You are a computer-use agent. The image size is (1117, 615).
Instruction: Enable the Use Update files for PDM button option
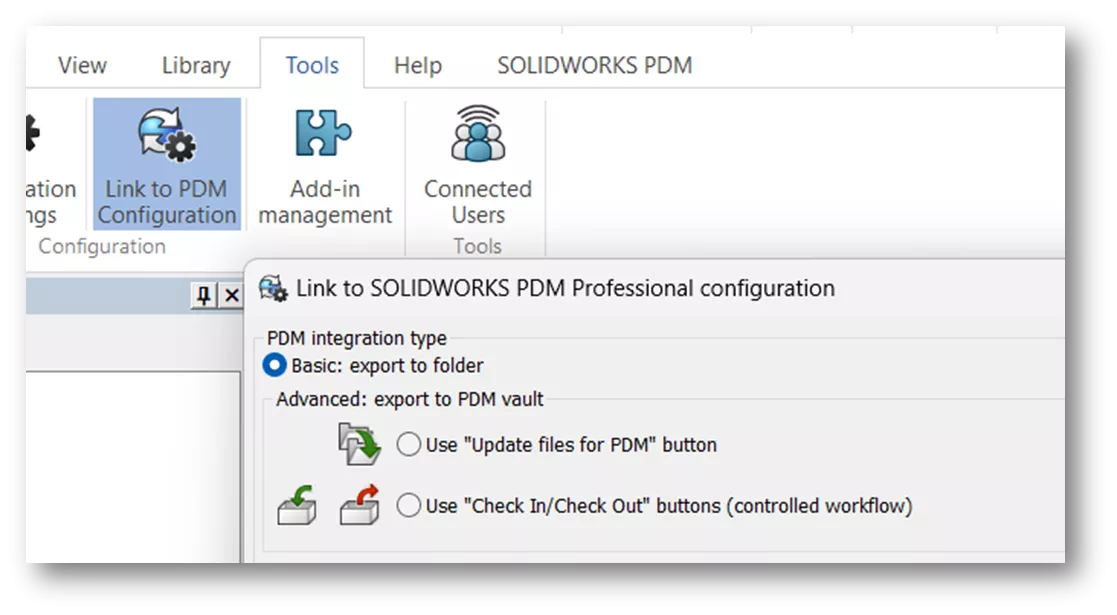pyautogui.click(x=408, y=444)
